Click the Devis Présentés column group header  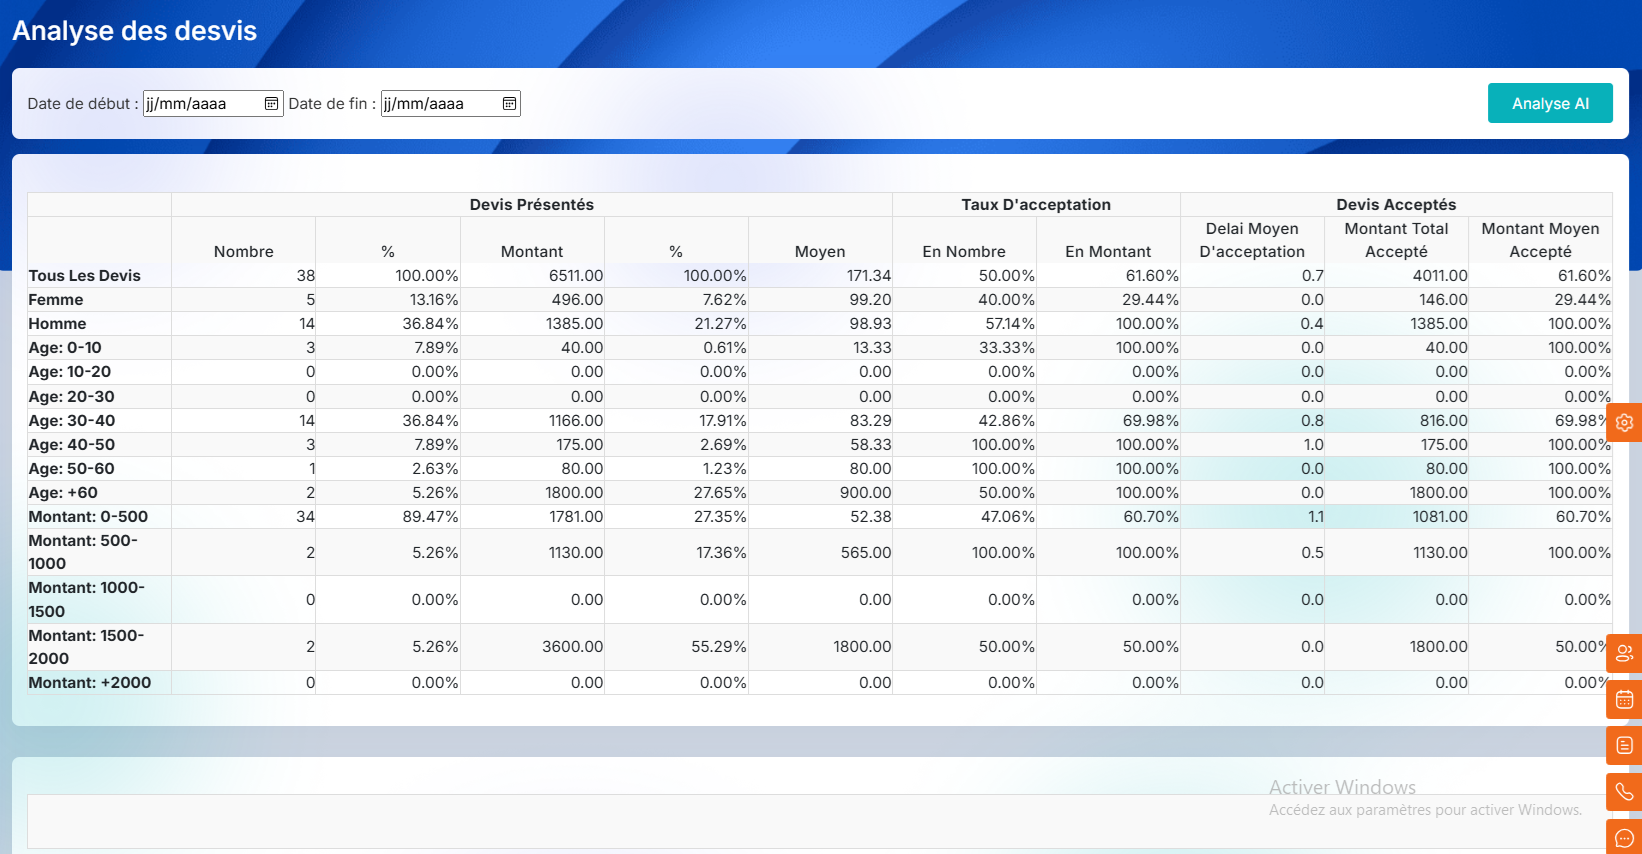pyautogui.click(x=531, y=205)
